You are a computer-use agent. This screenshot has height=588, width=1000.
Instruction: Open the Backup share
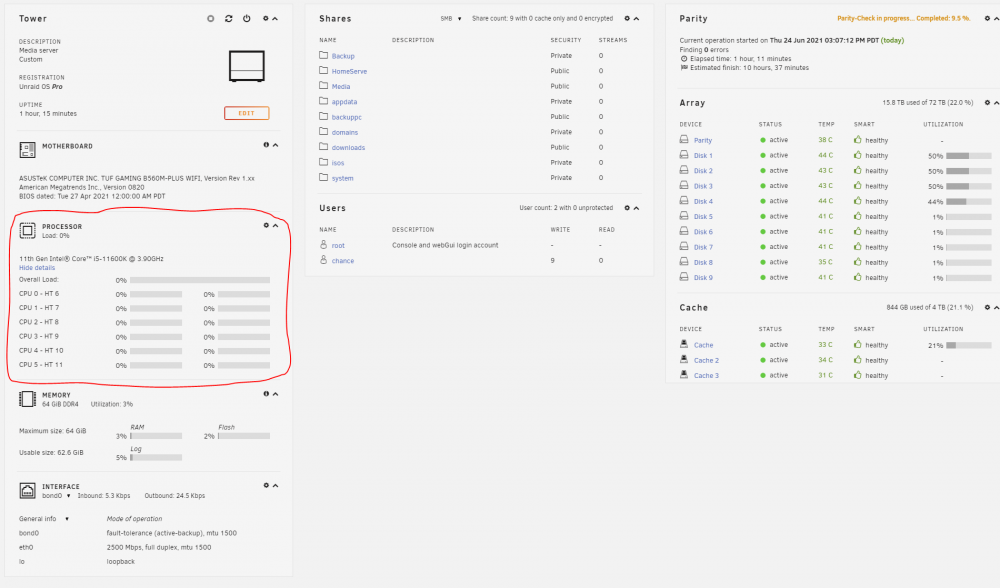tap(343, 56)
